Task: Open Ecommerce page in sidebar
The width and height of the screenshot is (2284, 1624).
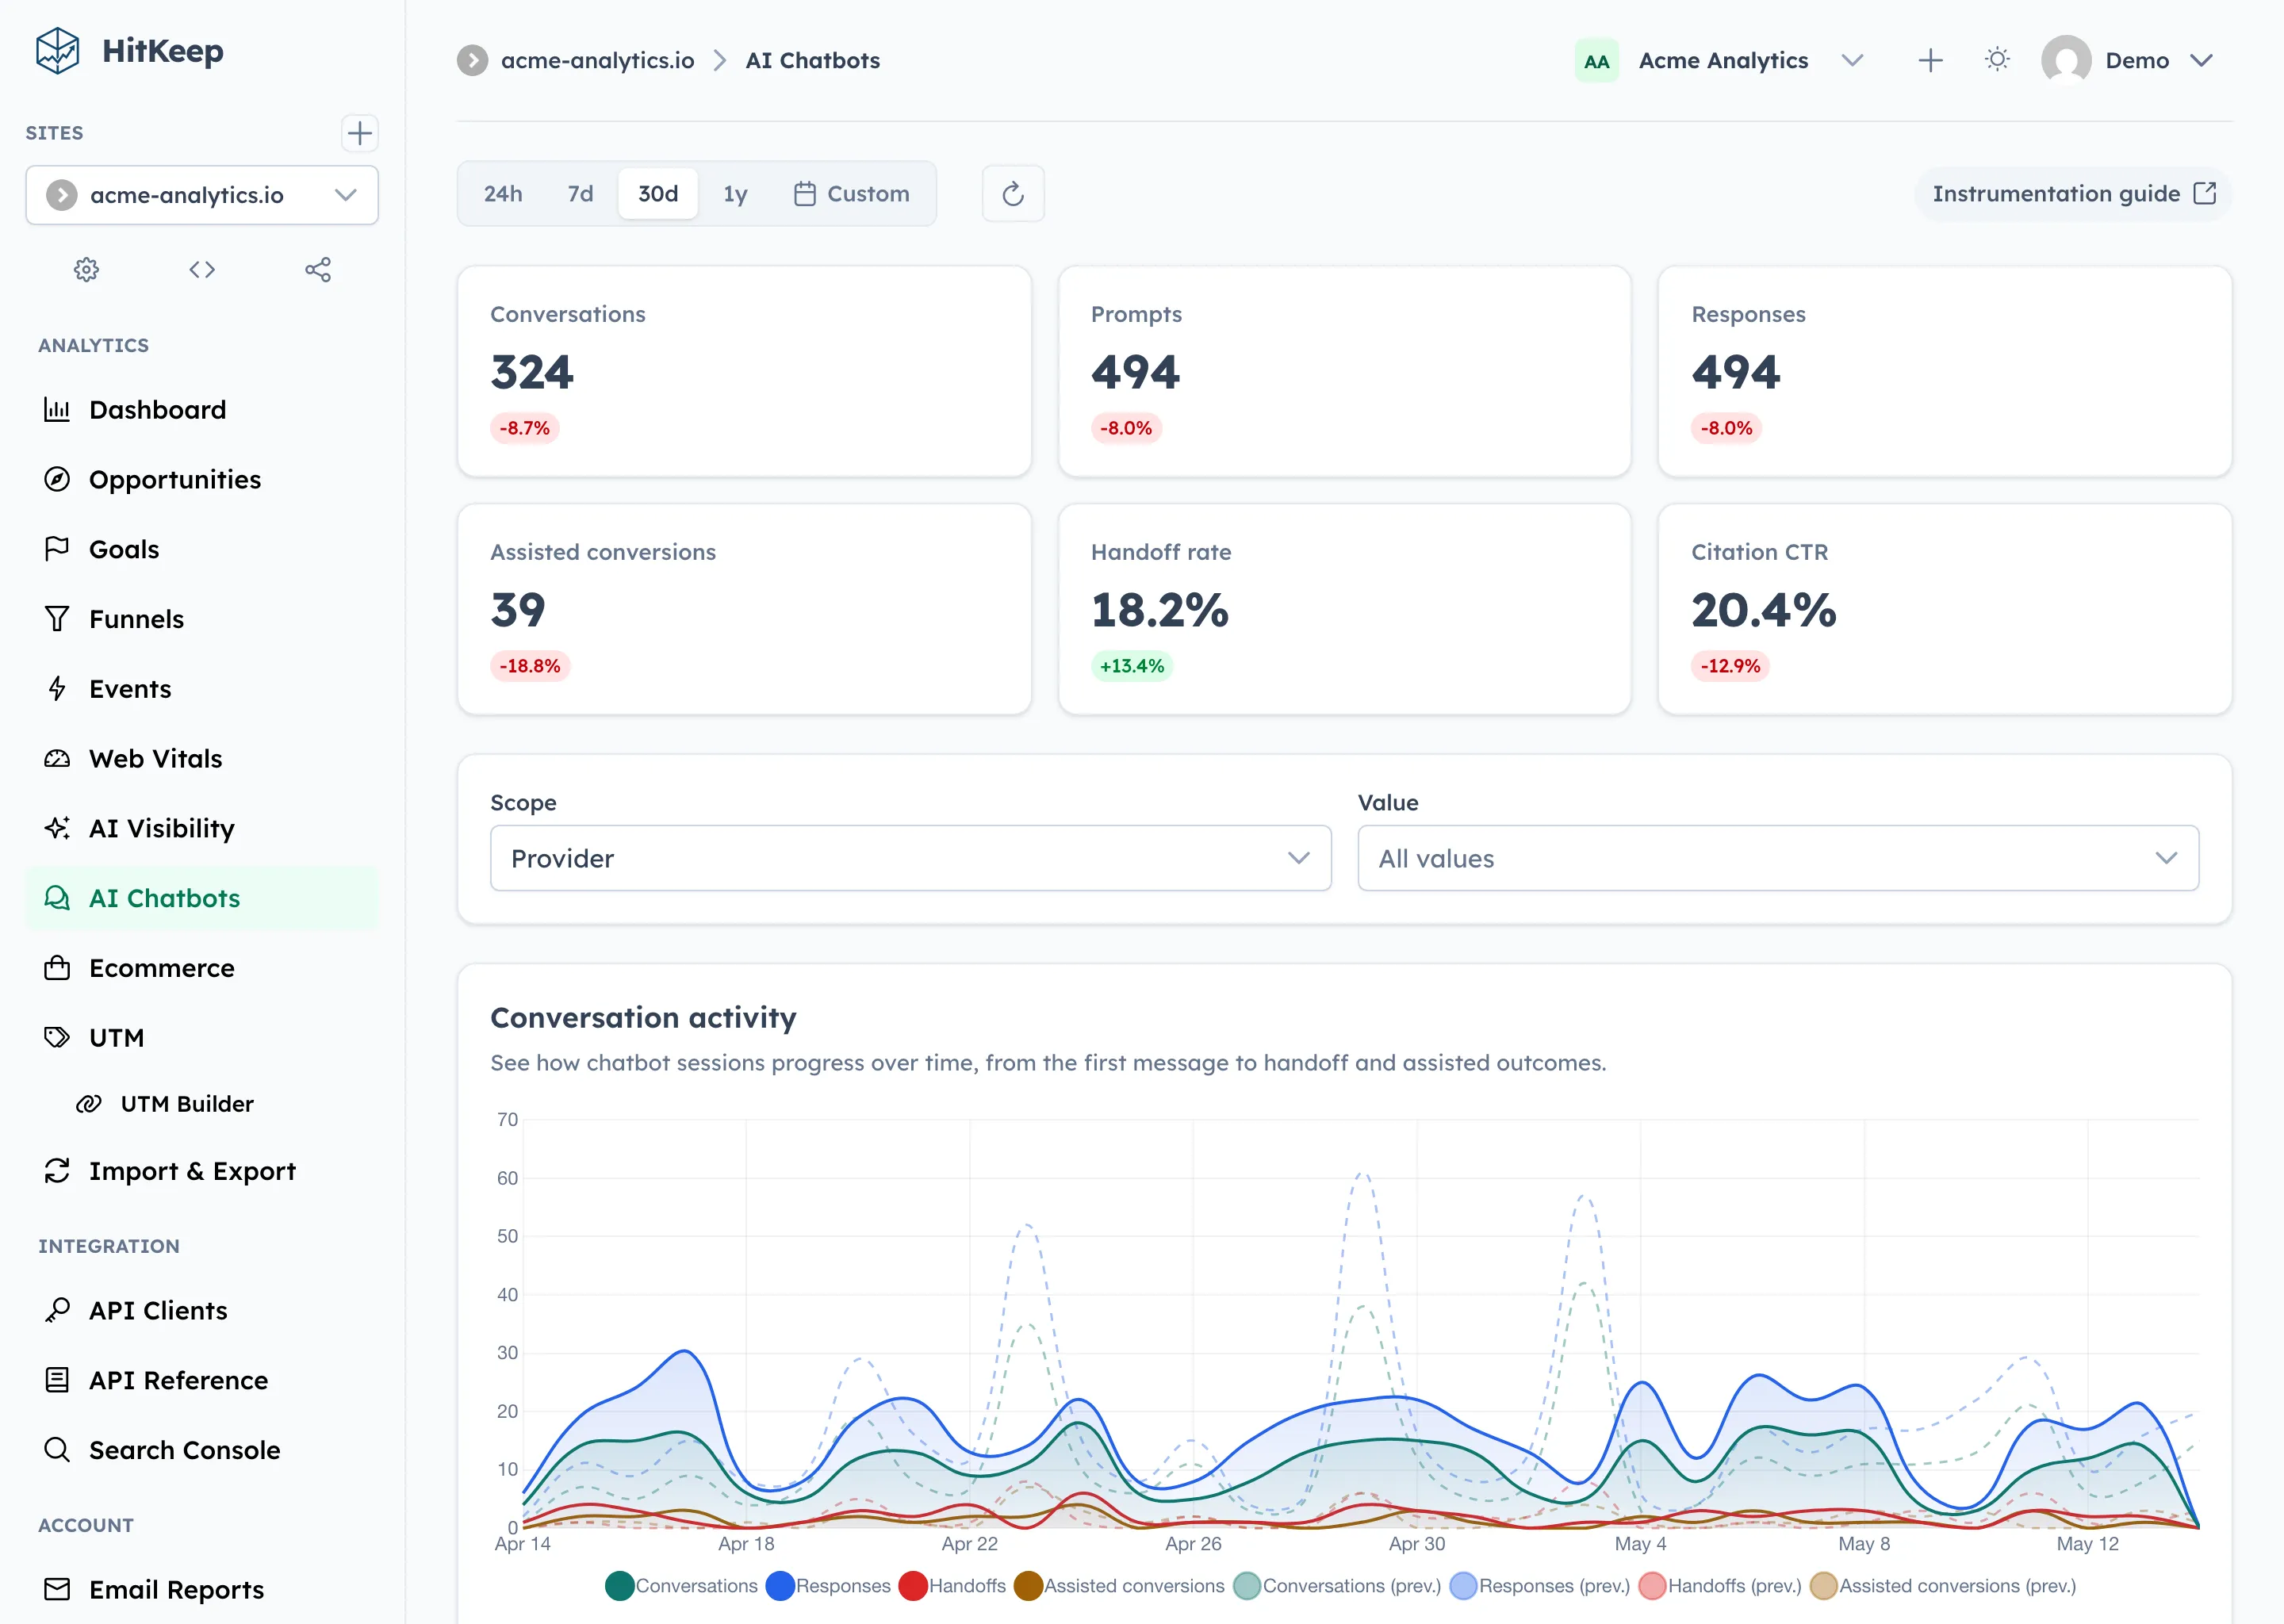Action: [202, 968]
